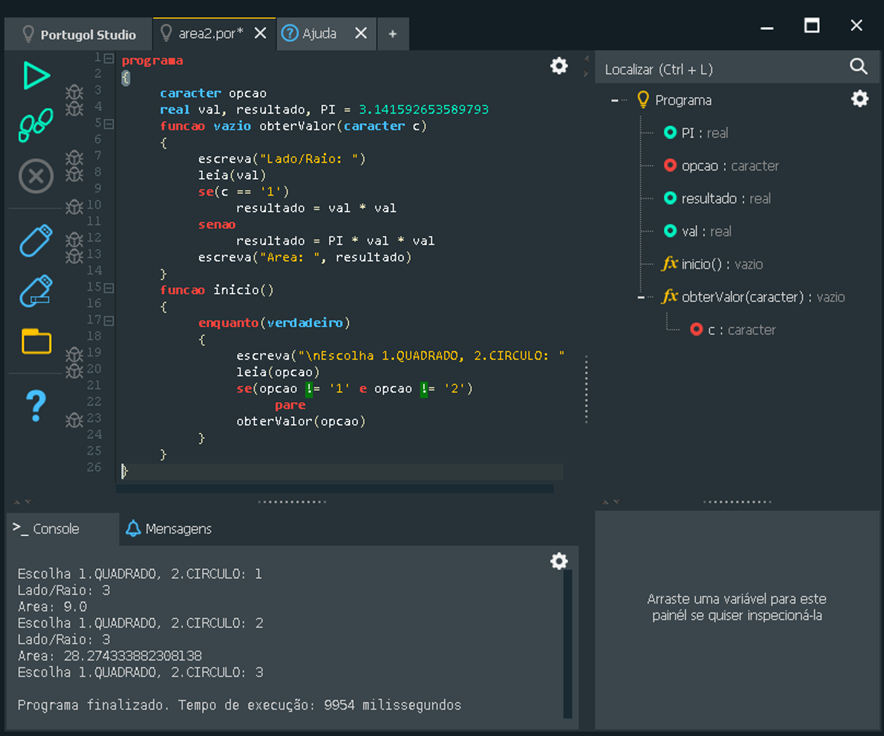Screen dimensions: 884x736
Task: Switch to the Mensagens tab
Action: (168, 529)
